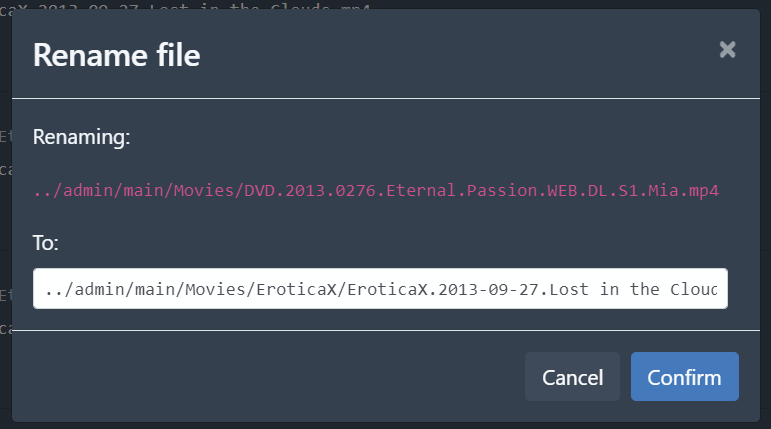Cancel the file rename
The width and height of the screenshot is (771, 429).
coord(572,377)
